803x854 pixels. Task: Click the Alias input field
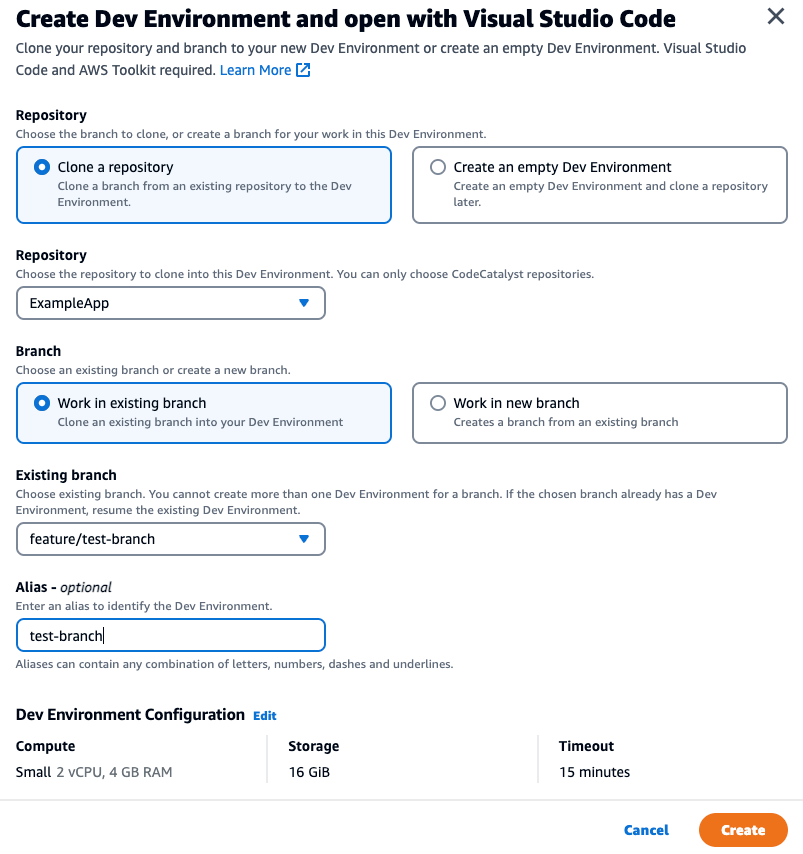click(x=170, y=635)
